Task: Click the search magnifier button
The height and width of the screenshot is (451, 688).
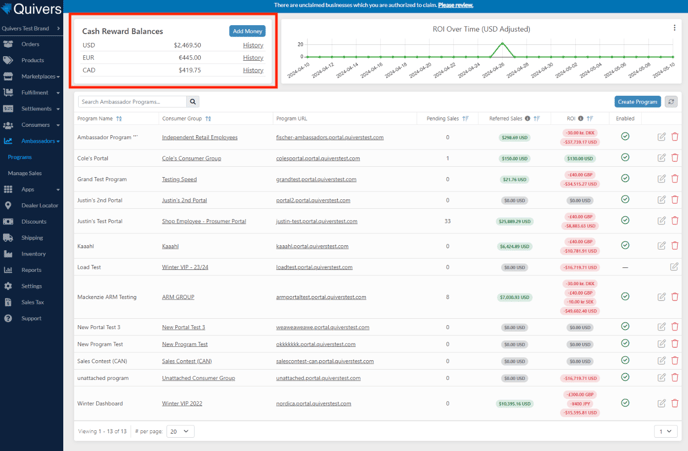Action: point(193,102)
